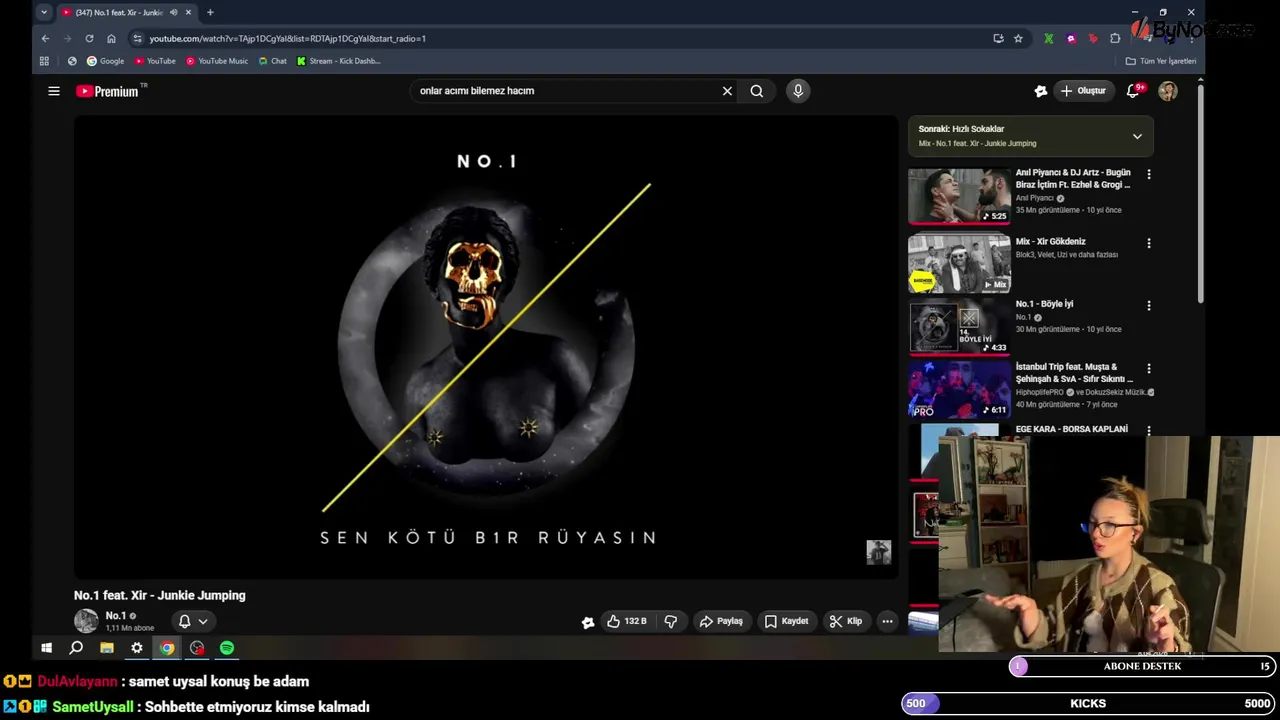
Task: Open the account avatar menu
Action: (x=1168, y=91)
